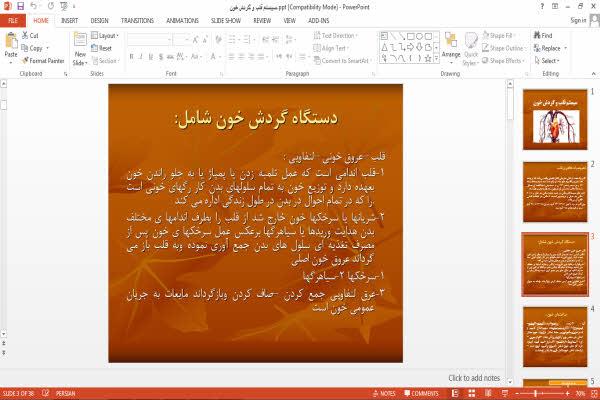Click the PERSIAN language indicator
Image resolution: width=600 pixels, height=400 pixels.
coord(65,393)
